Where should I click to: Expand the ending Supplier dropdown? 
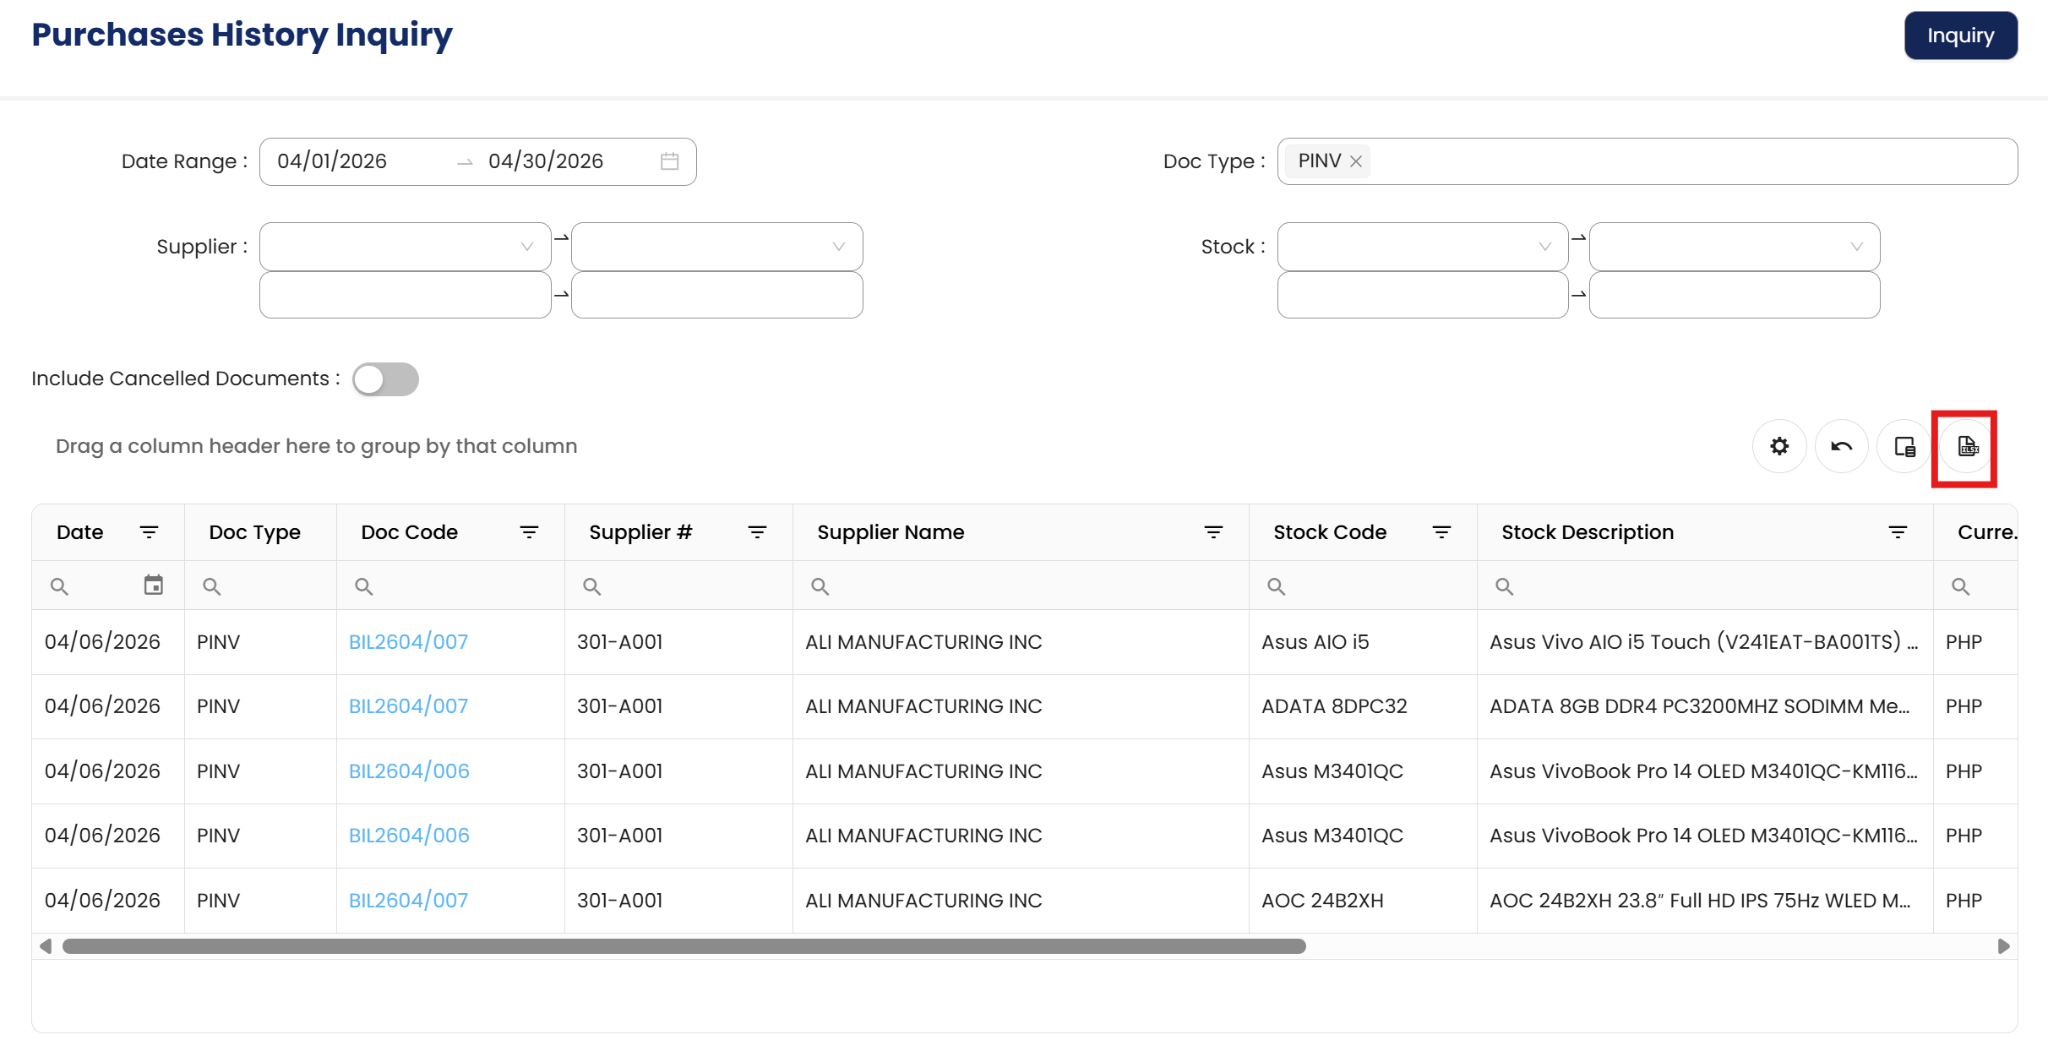pyautogui.click(x=717, y=246)
